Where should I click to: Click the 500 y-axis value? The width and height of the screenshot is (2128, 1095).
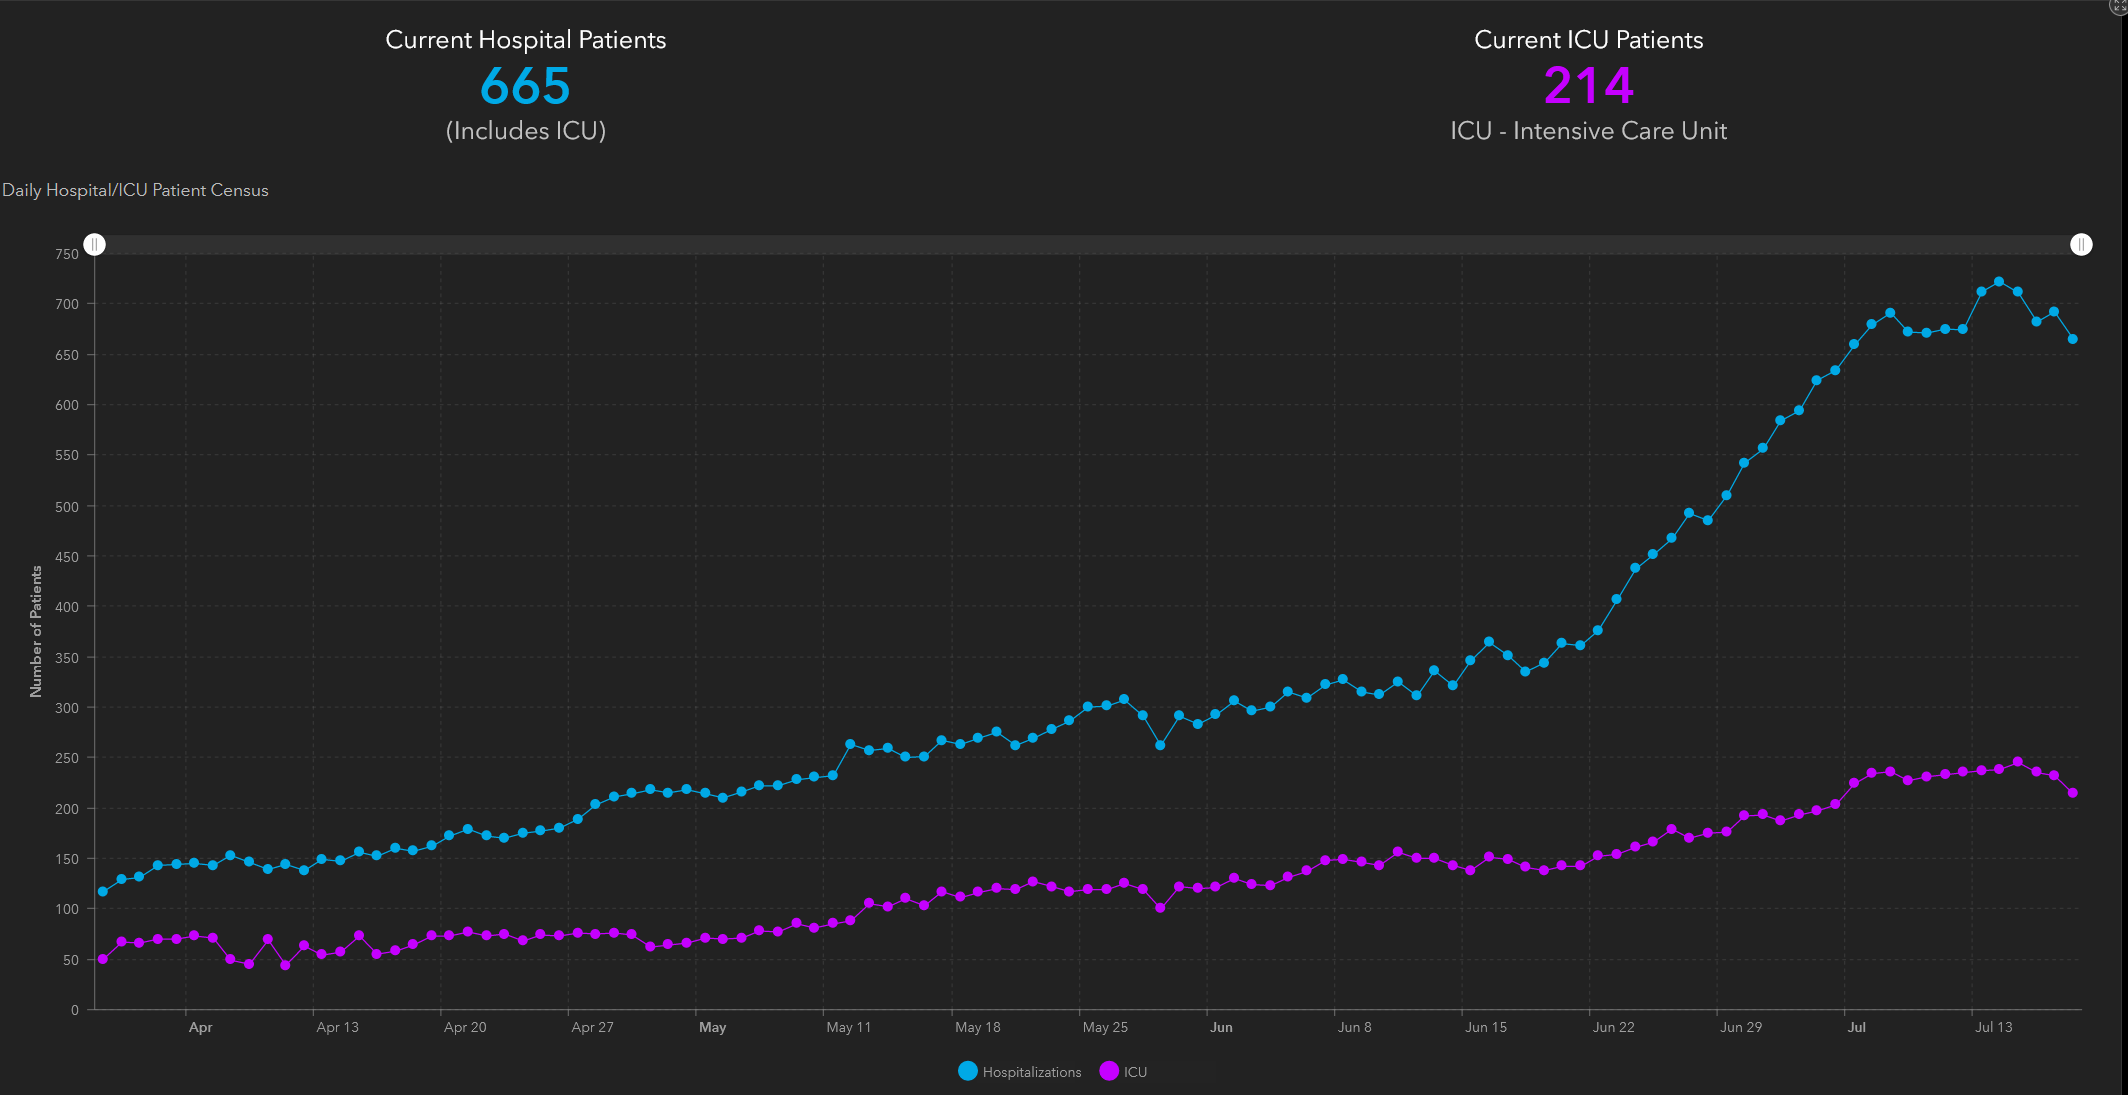(67, 507)
